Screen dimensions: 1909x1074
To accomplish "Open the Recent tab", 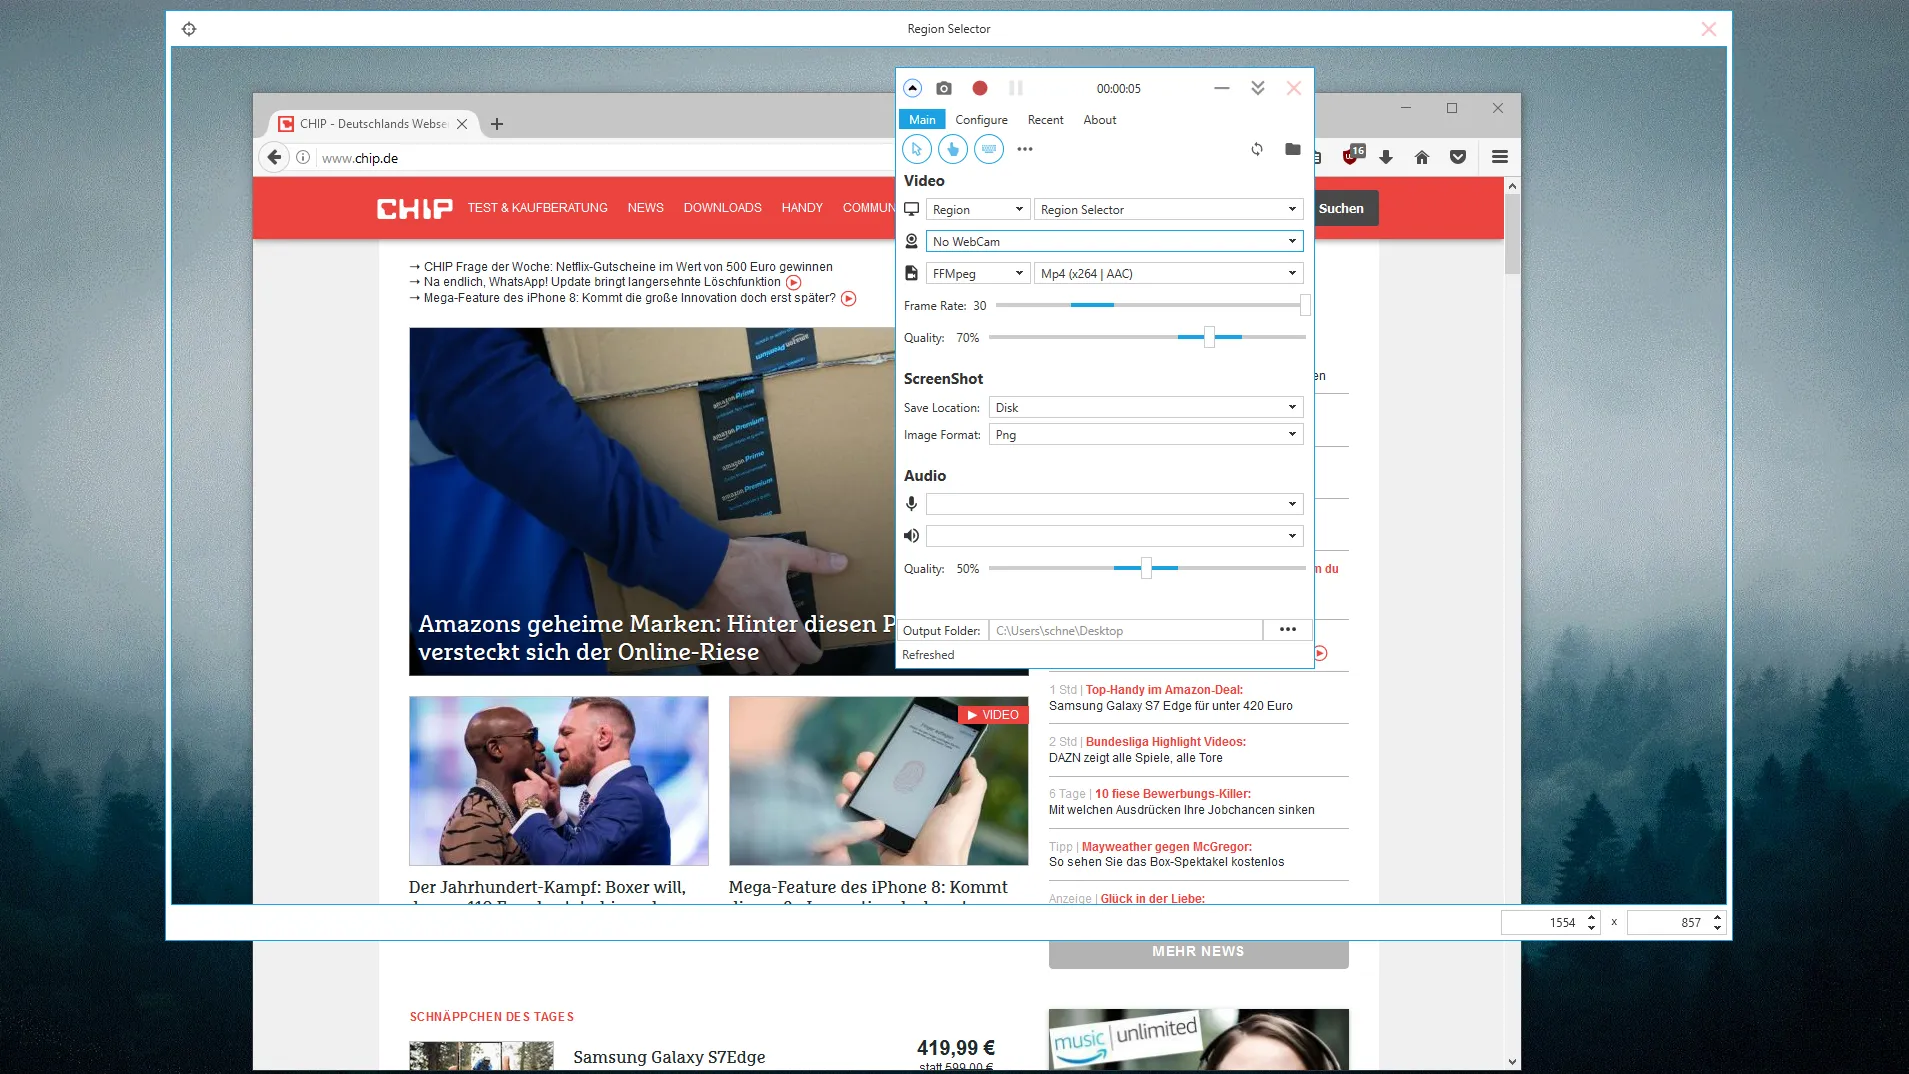I will click(1045, 120).
